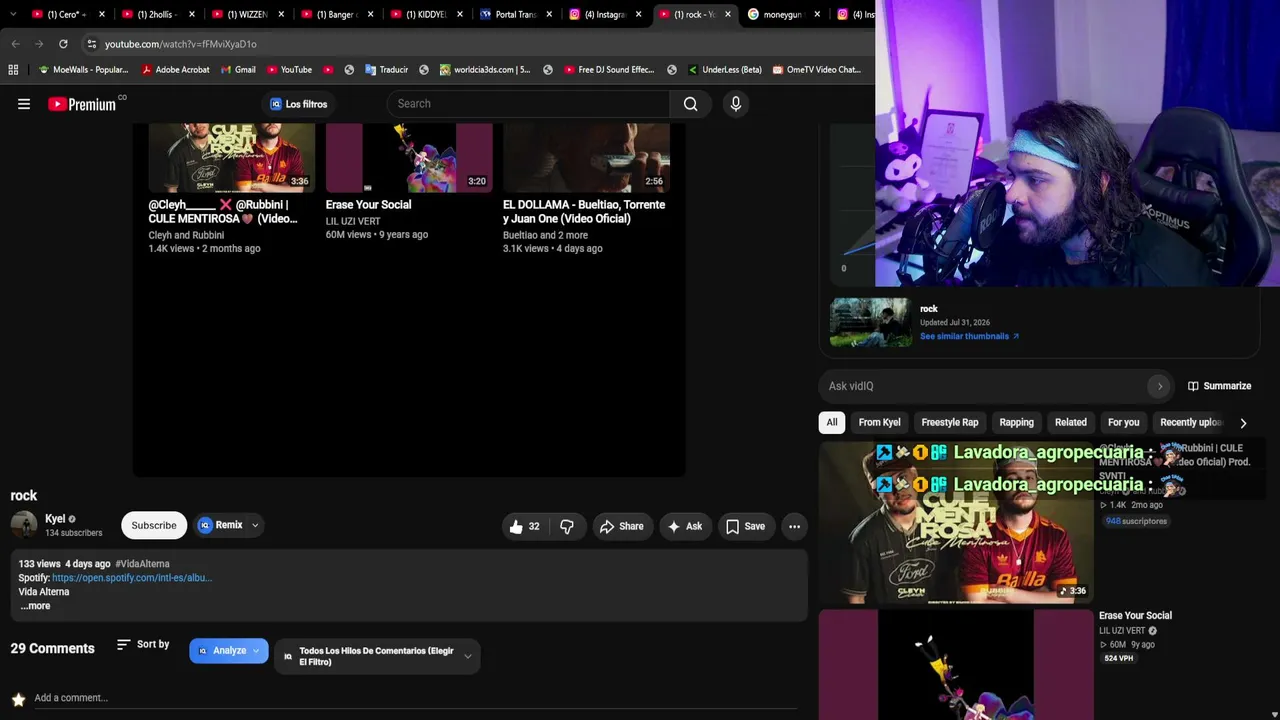Open See similar thumbnails link
Image resolution: width=1280 pixels, height=720 pixels.
(969, 336)
